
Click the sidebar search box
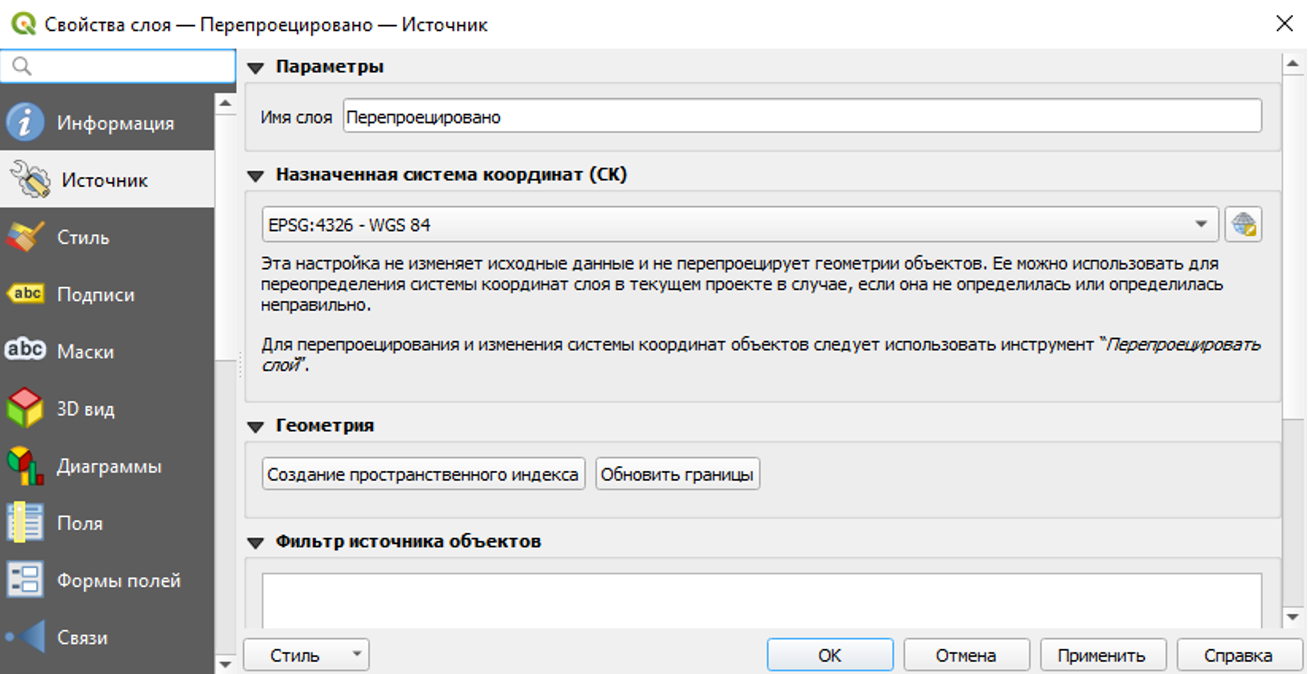point(125,66)
